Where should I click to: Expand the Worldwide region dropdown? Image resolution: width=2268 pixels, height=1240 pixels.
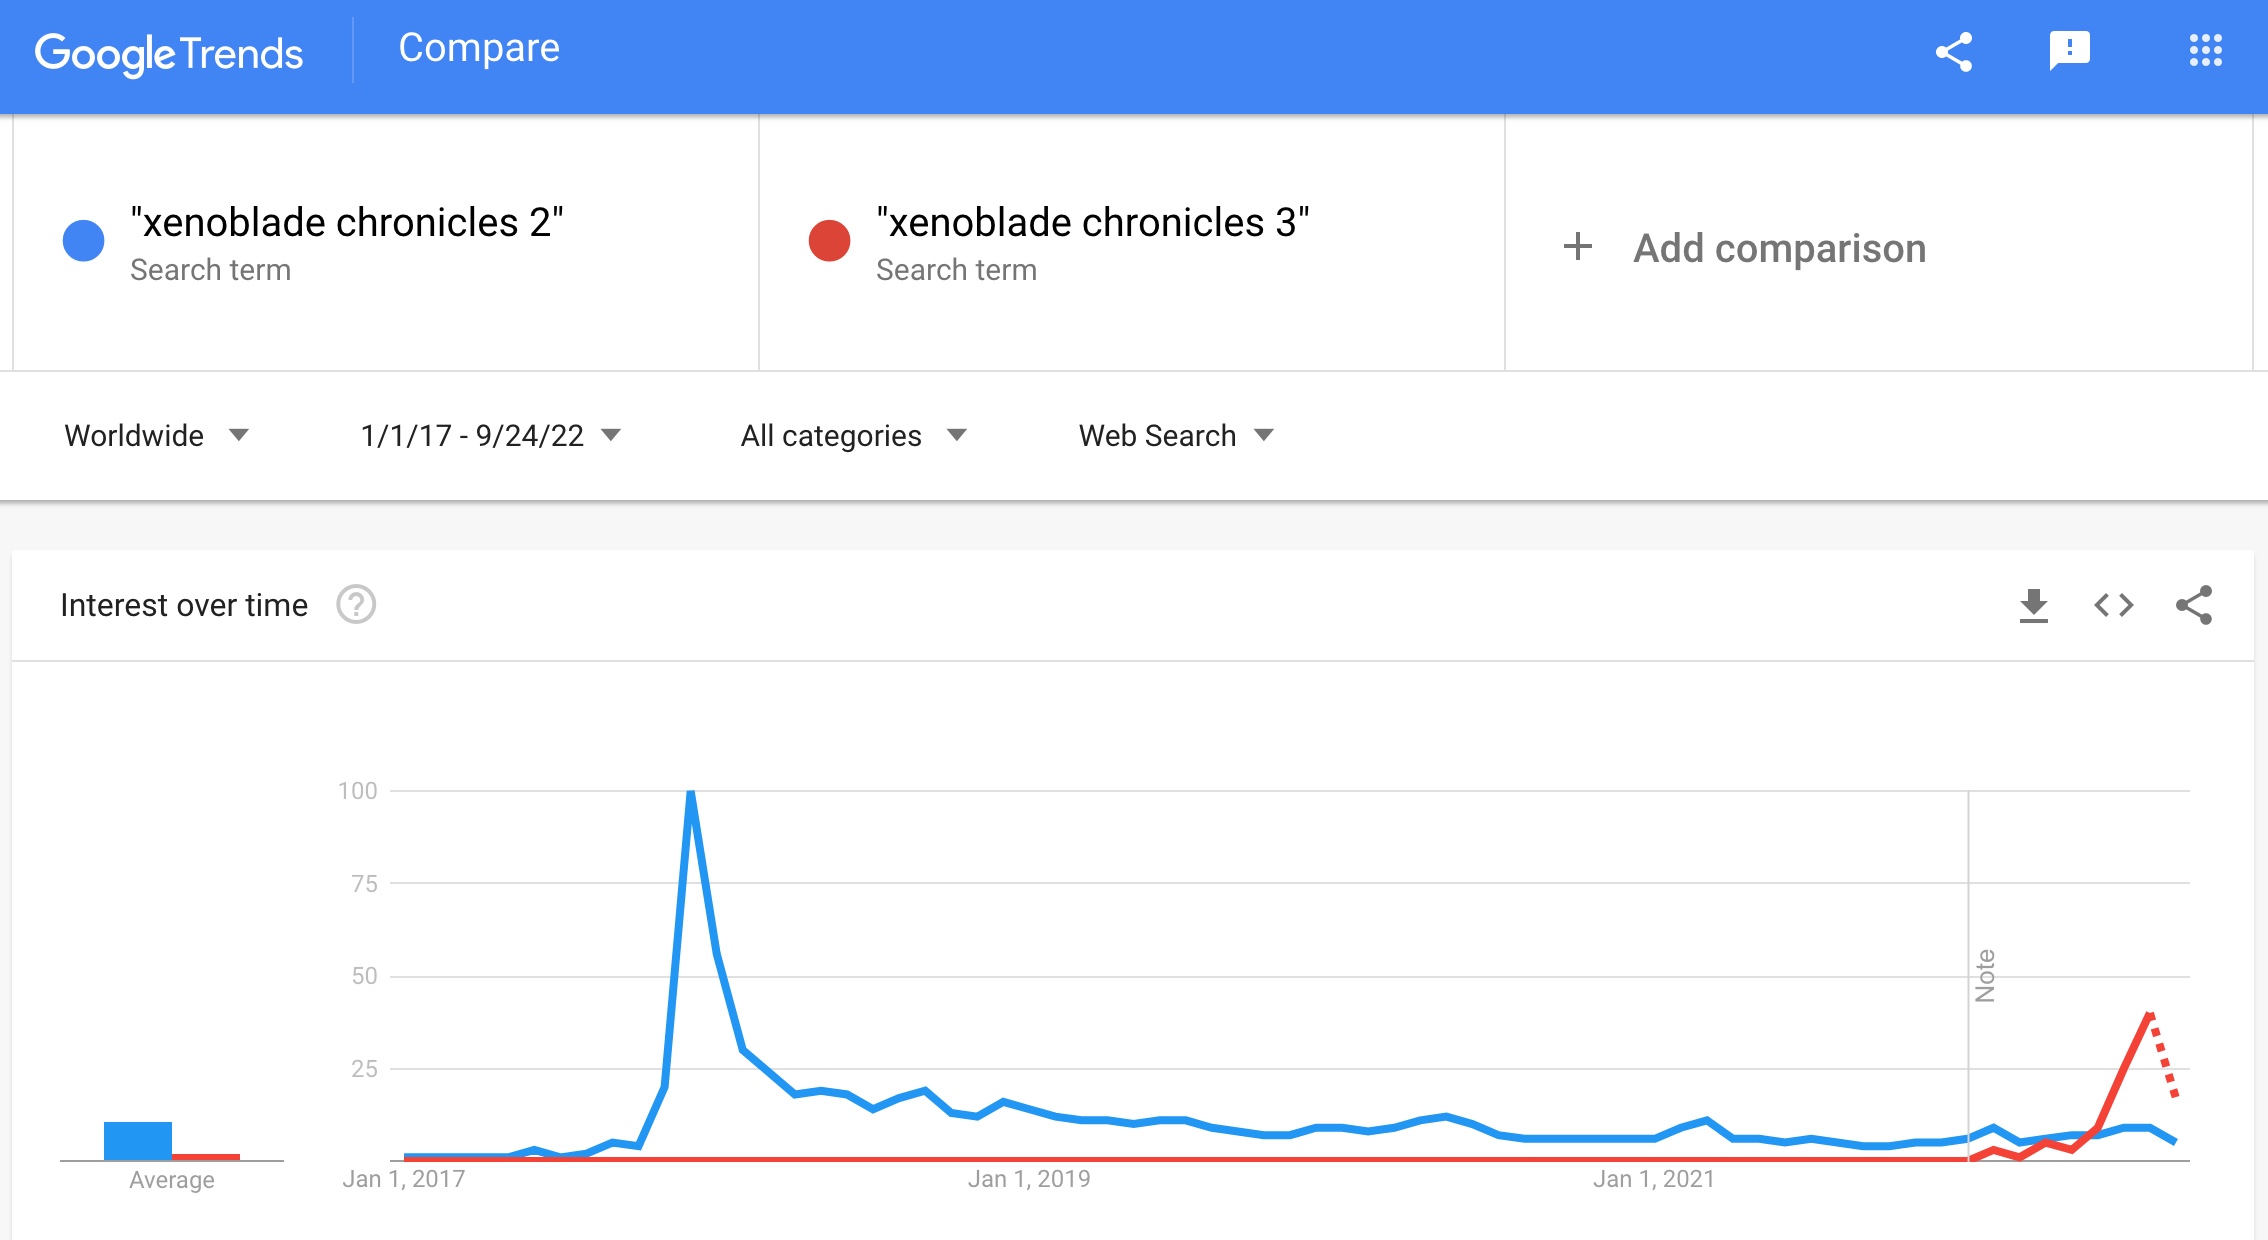tap(156, 435)
